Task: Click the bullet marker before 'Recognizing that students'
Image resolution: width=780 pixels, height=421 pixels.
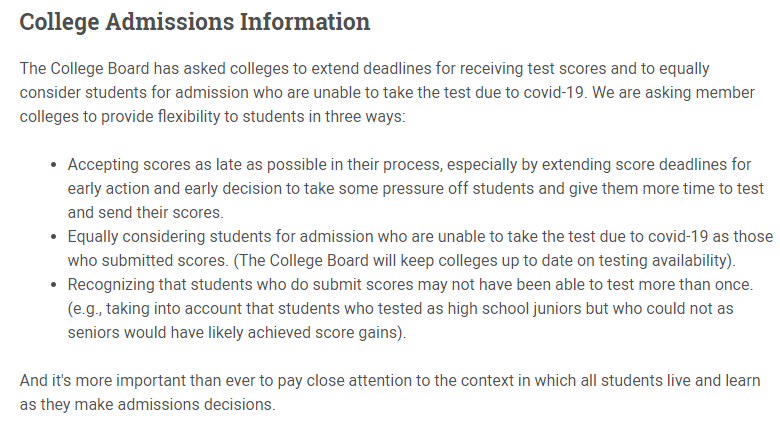Action: pos(54,285)
